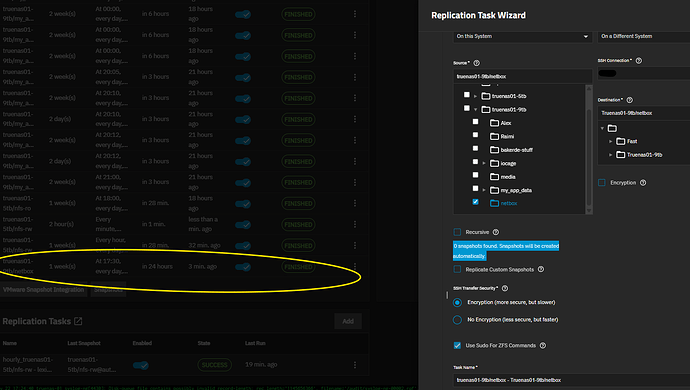Click the Task Name input field
Screen dimensions: 690x390
[571, 380]
